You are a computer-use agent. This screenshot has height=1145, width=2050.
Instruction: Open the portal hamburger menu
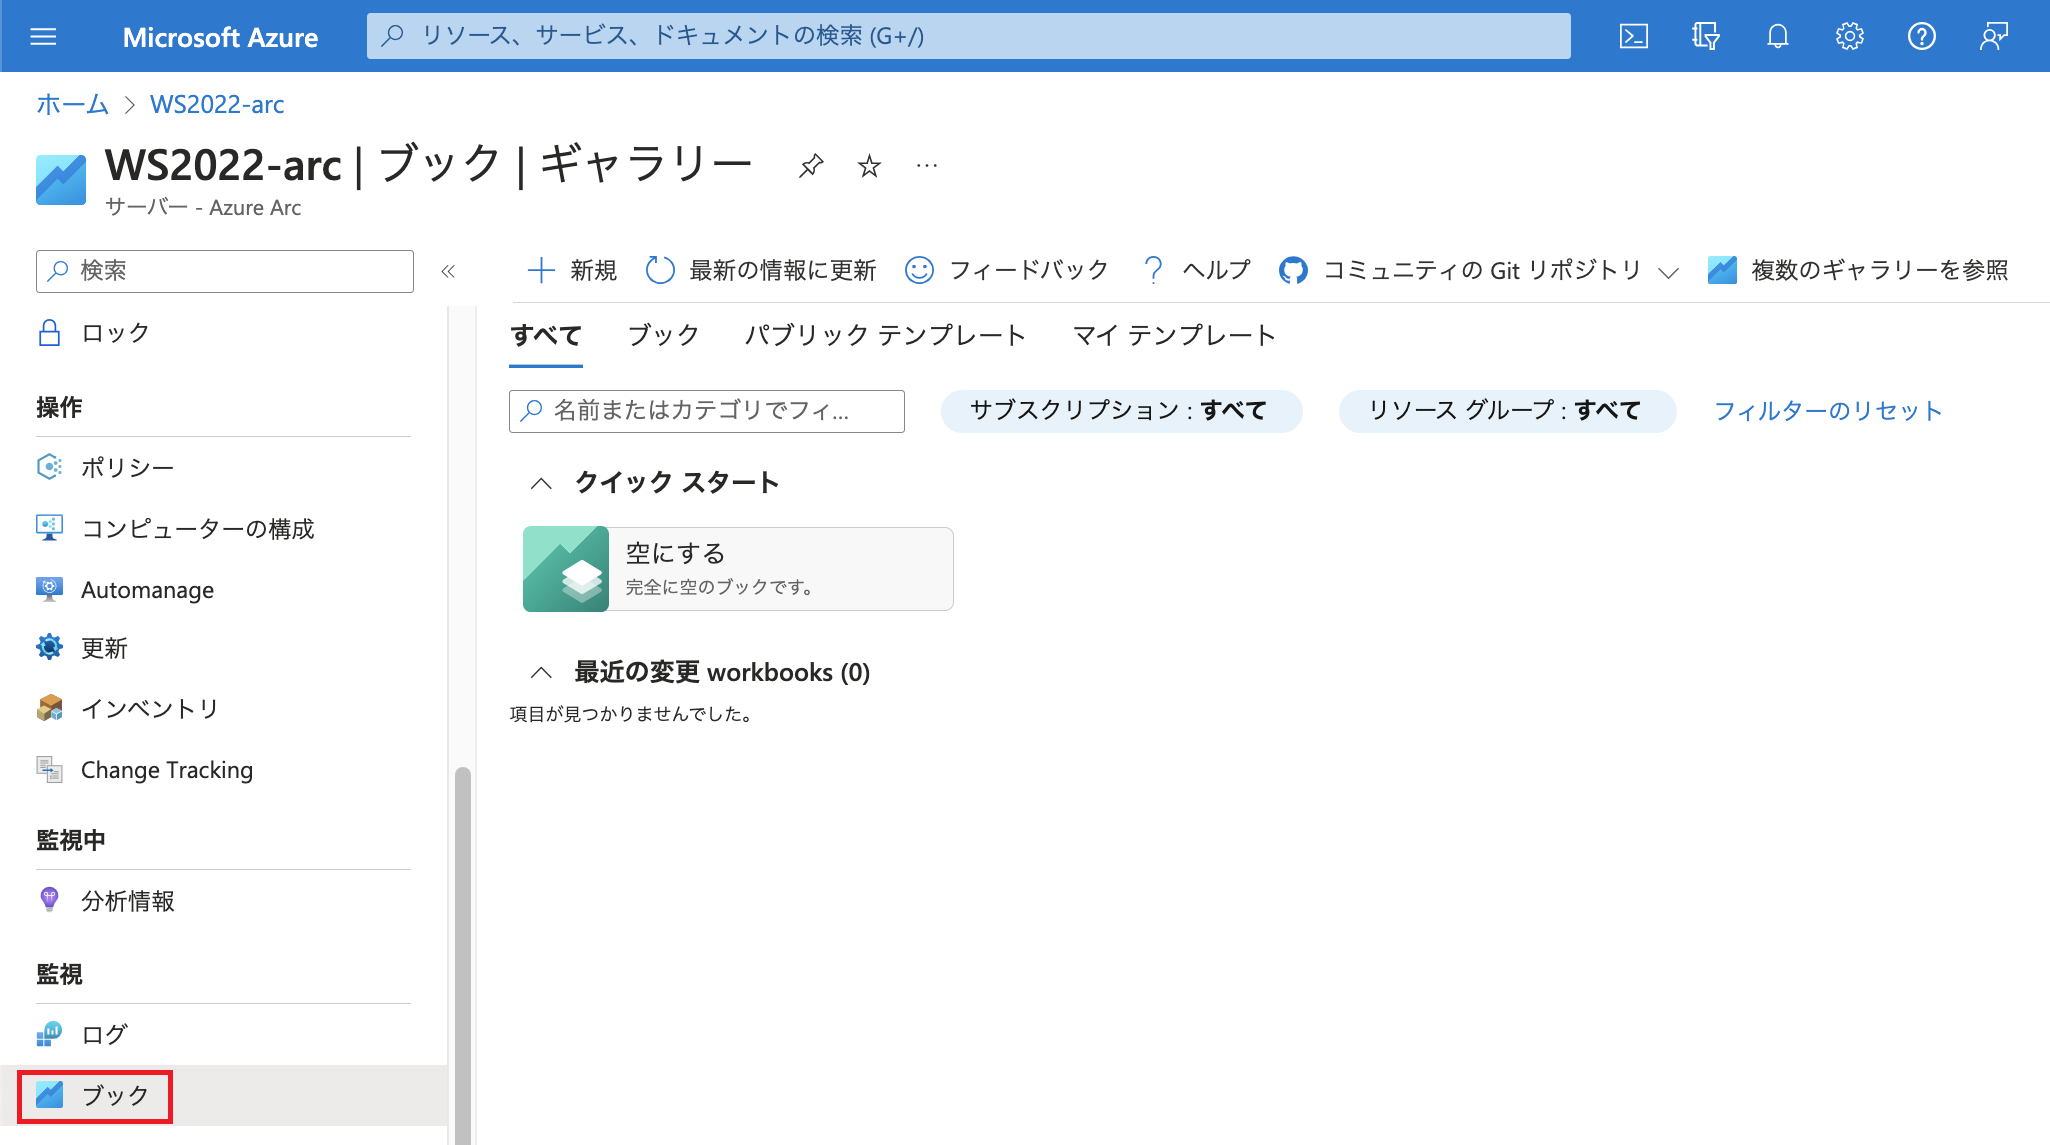coord(43,37)
